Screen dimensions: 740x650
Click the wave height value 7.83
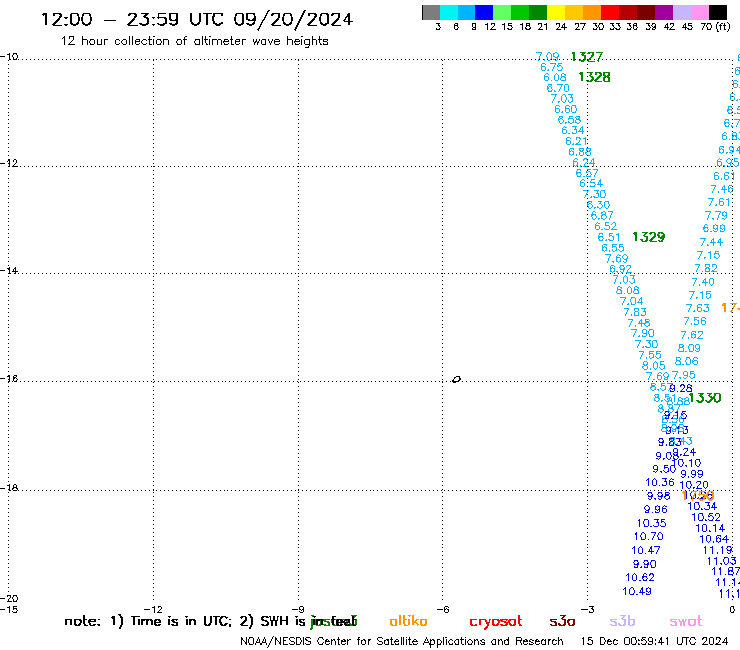(x=635, y=312)
